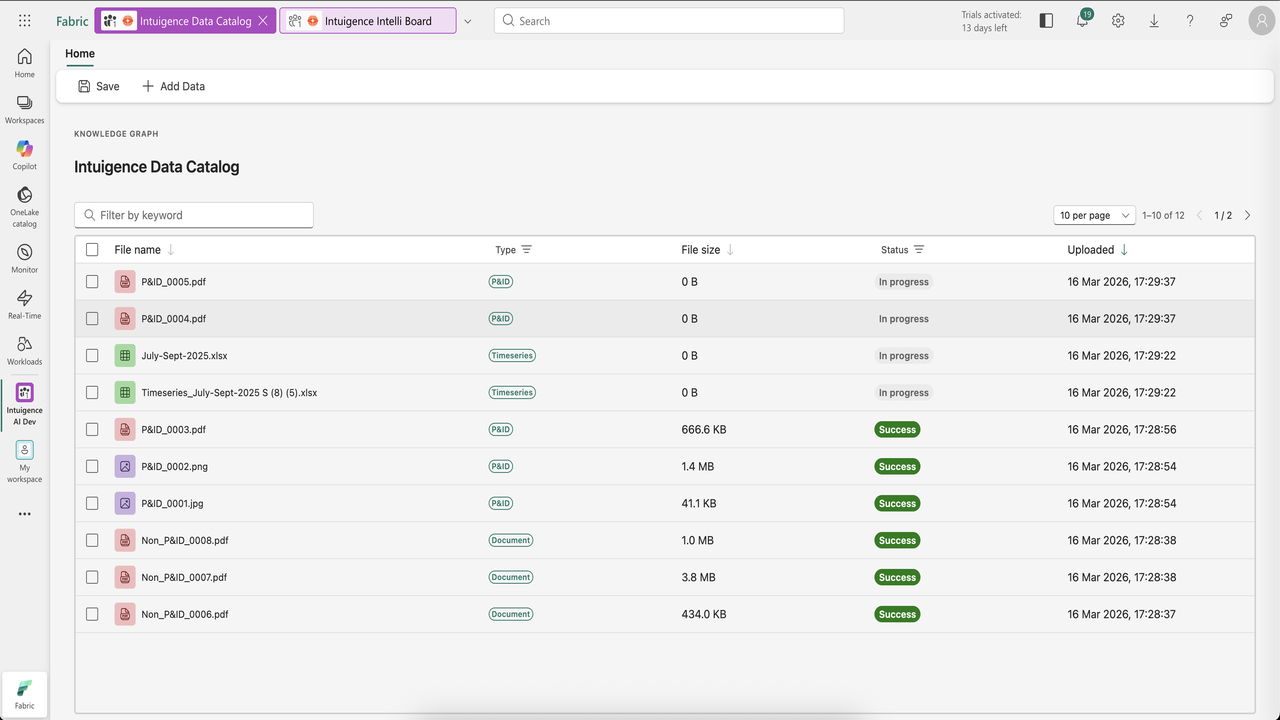Screen dimensions: 1280x720
Task: Go to the previous page of results
Action: point(1200,215)
